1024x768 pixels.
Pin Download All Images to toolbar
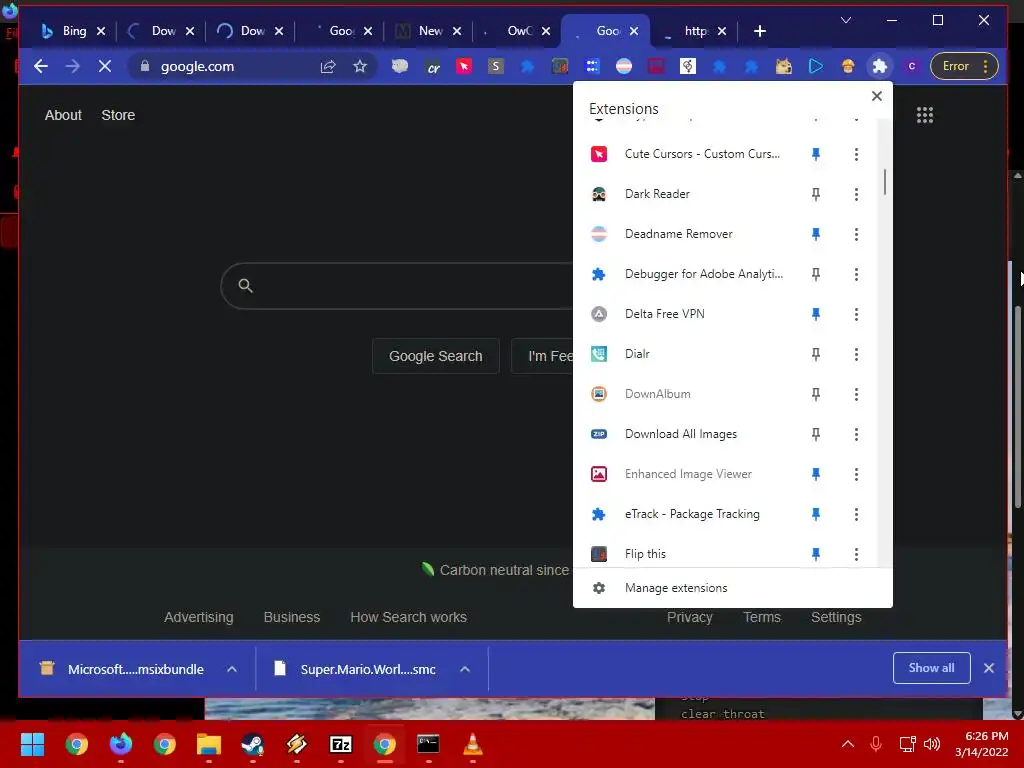tap(816, 434)
